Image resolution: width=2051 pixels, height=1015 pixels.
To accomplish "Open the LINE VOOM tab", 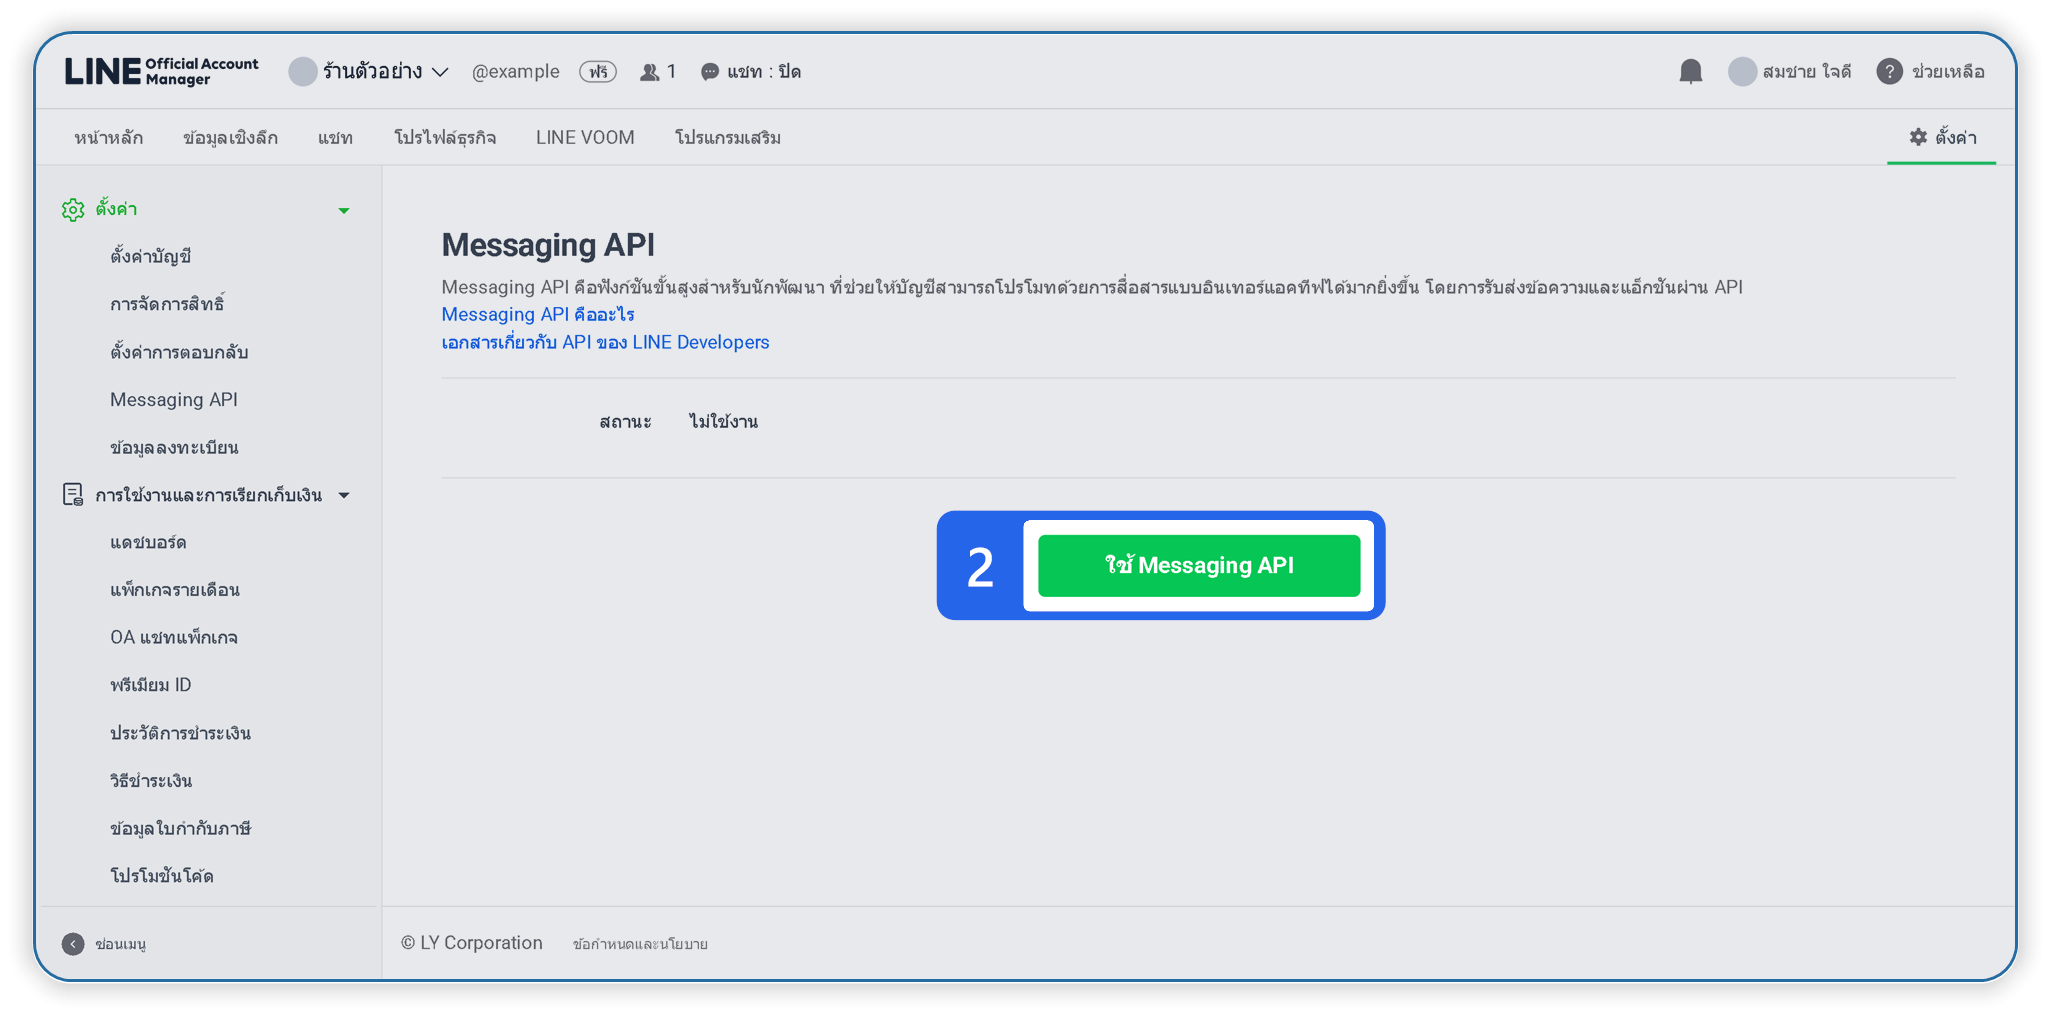I will [x=585, y=137].
